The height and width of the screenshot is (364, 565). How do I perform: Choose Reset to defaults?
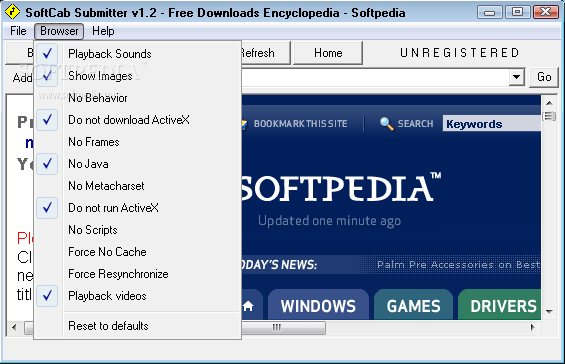tap(138, 326)
